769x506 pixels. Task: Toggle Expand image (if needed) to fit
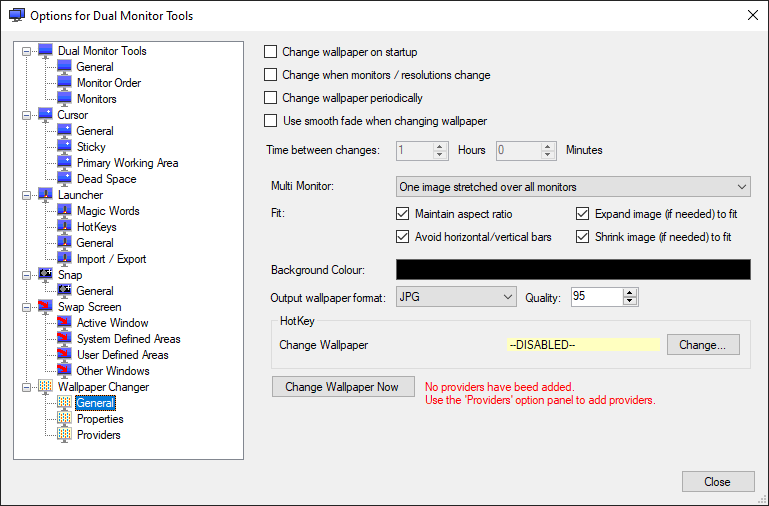583,214
